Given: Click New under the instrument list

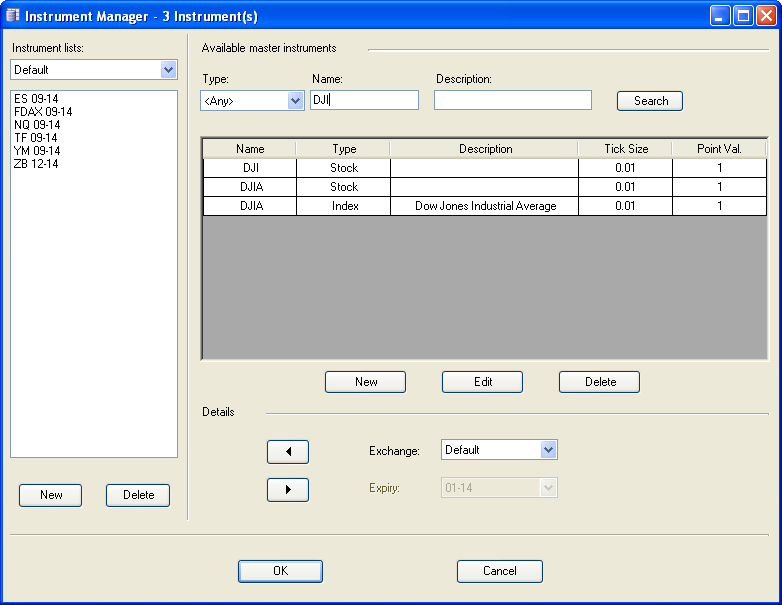Looking at the screenshot, I should point(51,495).
